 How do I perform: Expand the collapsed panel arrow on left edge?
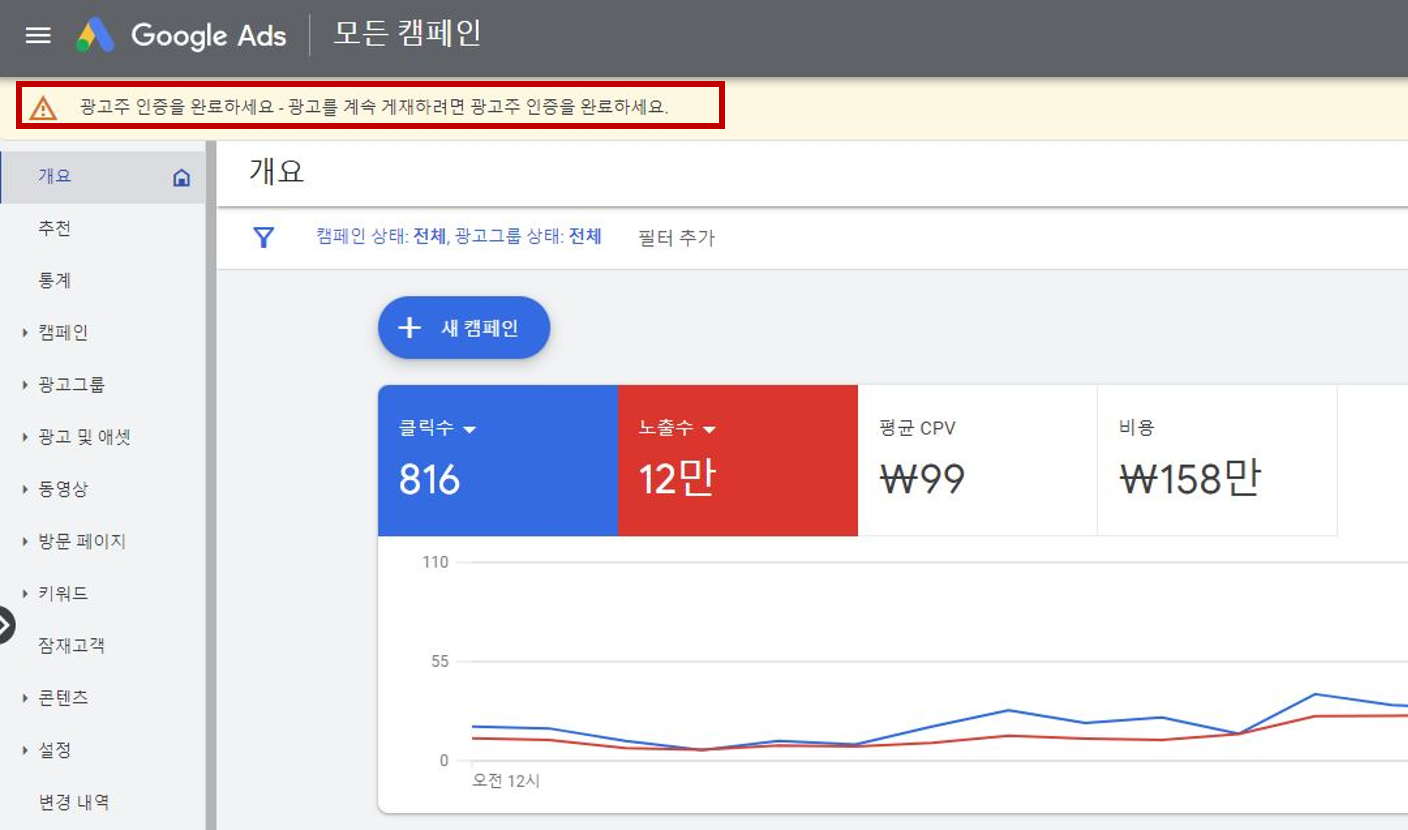point(6,625)
